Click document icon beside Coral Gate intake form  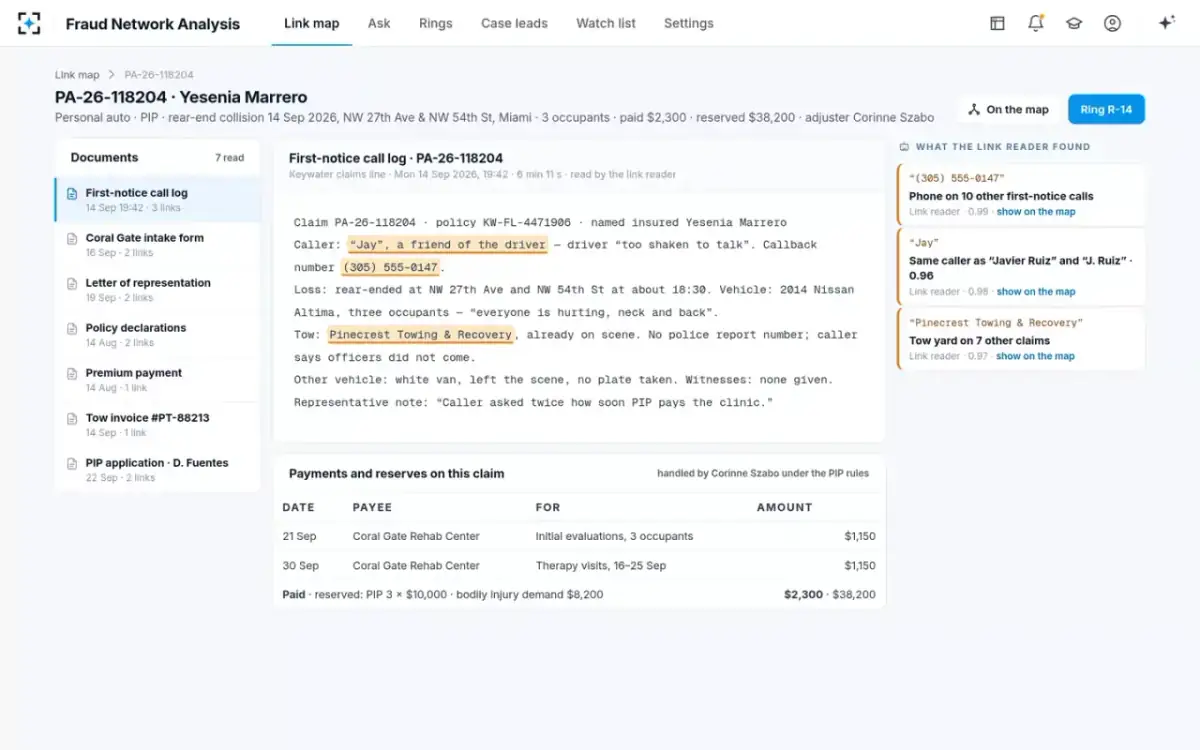pyautogui.click(x=72, y=239)
